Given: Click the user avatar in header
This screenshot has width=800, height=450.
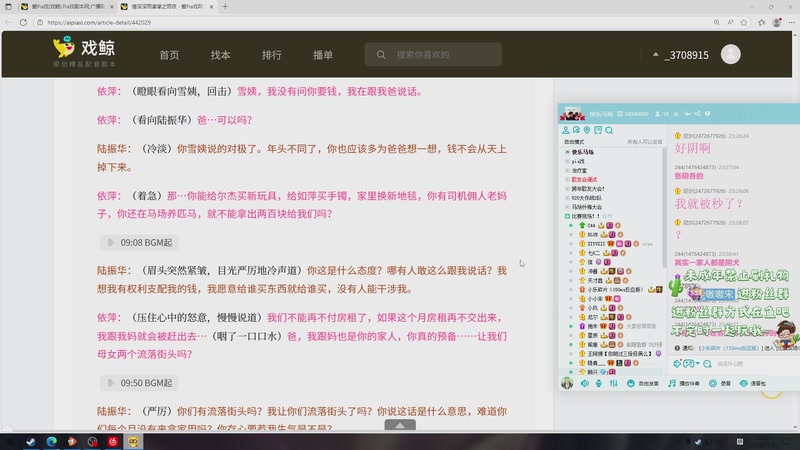Looking at the screenshot, I should 731,55.
